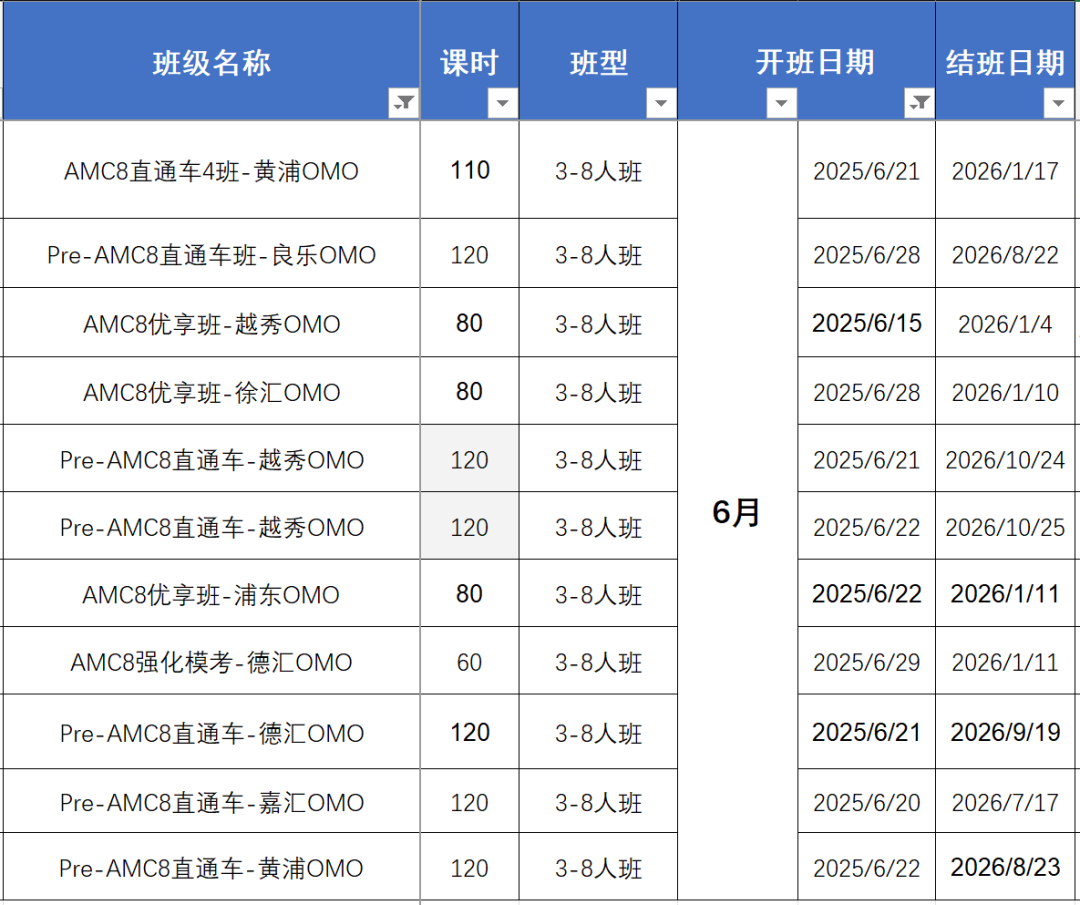
Task: Open the 课时 column filter dropdown
Action: tap(503, 103)
